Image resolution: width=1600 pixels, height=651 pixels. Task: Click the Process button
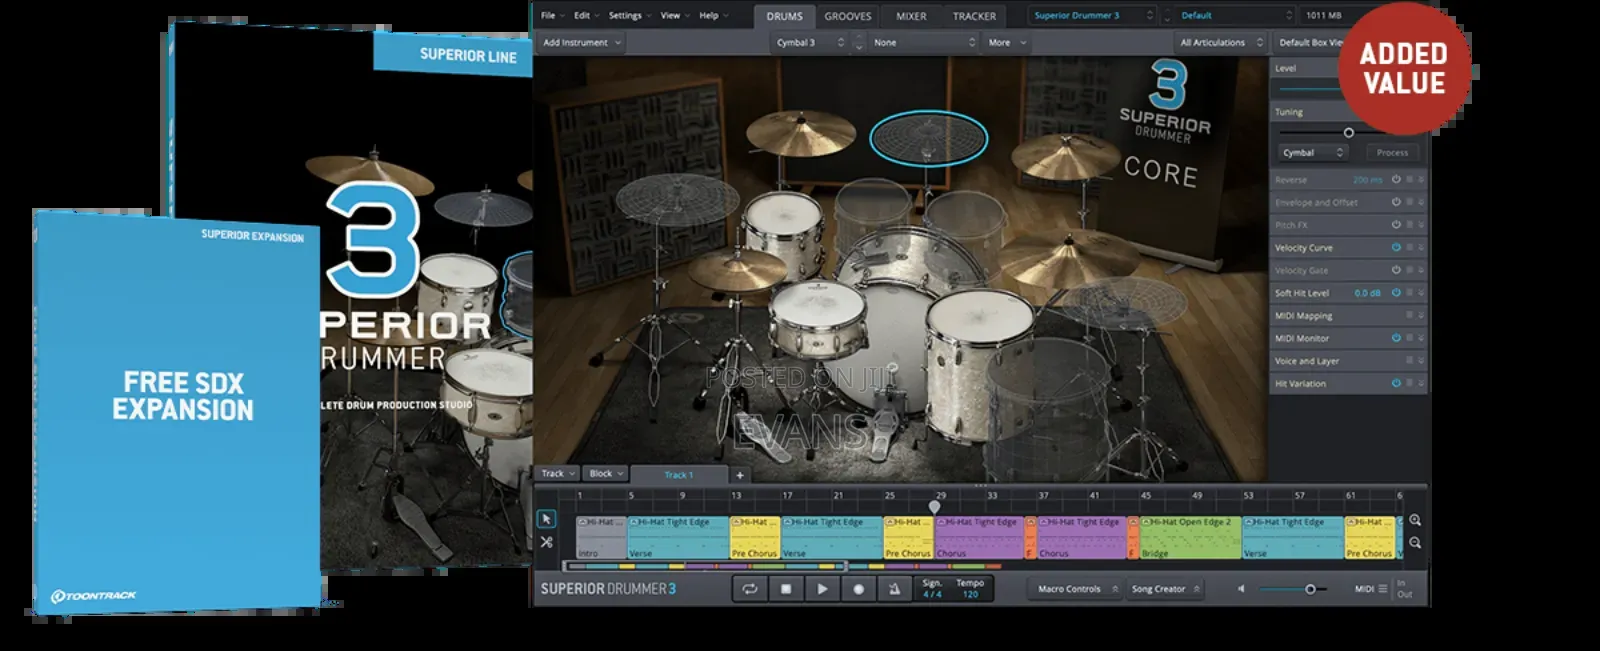tap(1392, 153)
